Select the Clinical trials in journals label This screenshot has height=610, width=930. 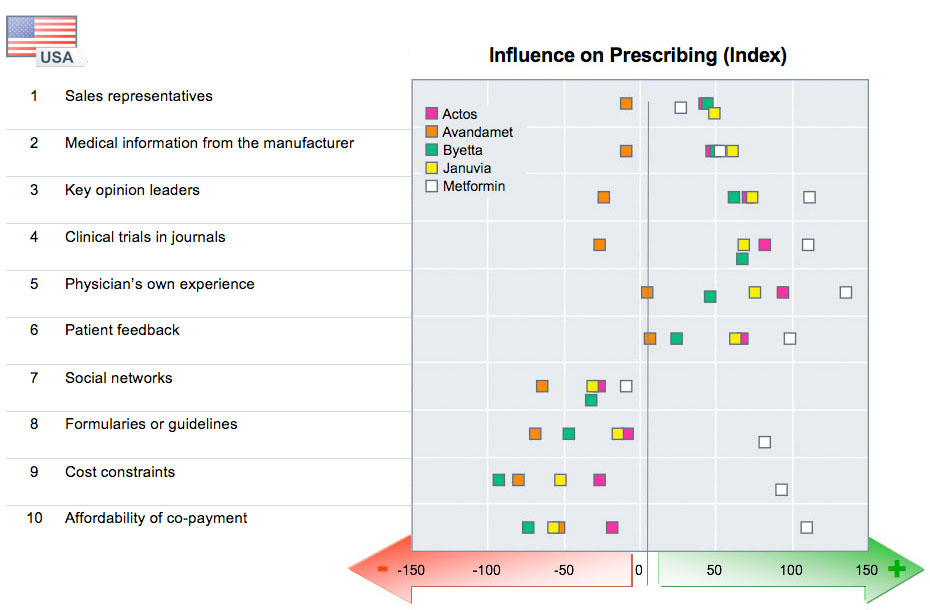pyautogui.click(x=145, y=237)
